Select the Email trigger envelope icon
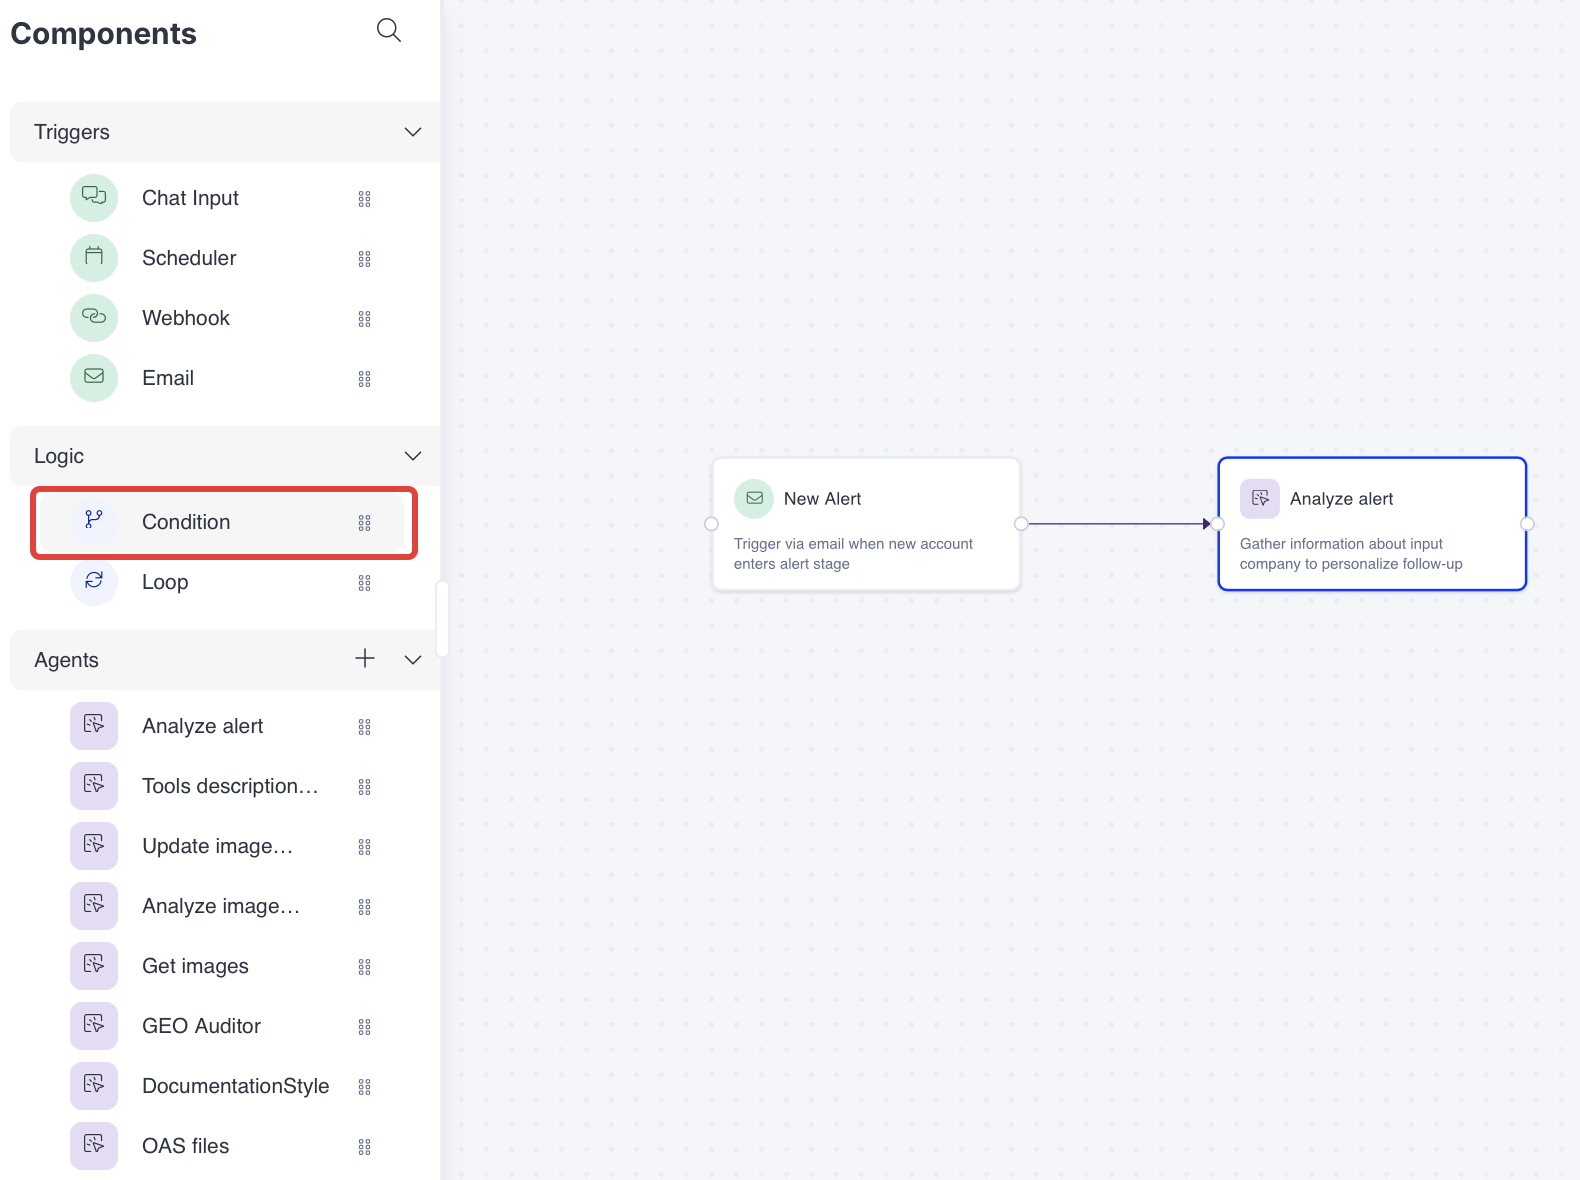Screen dimensions: 1580x1180 (94, 378)
